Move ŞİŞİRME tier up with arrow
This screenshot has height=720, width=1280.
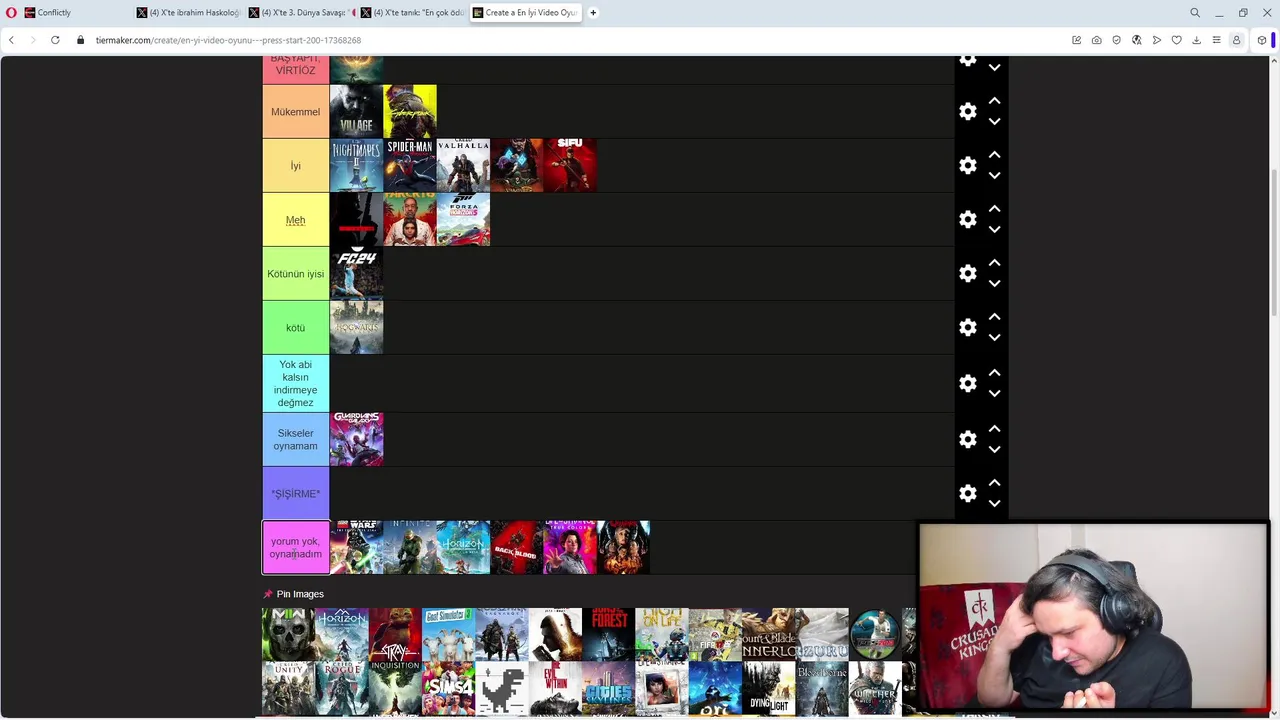tap(994, 483)
